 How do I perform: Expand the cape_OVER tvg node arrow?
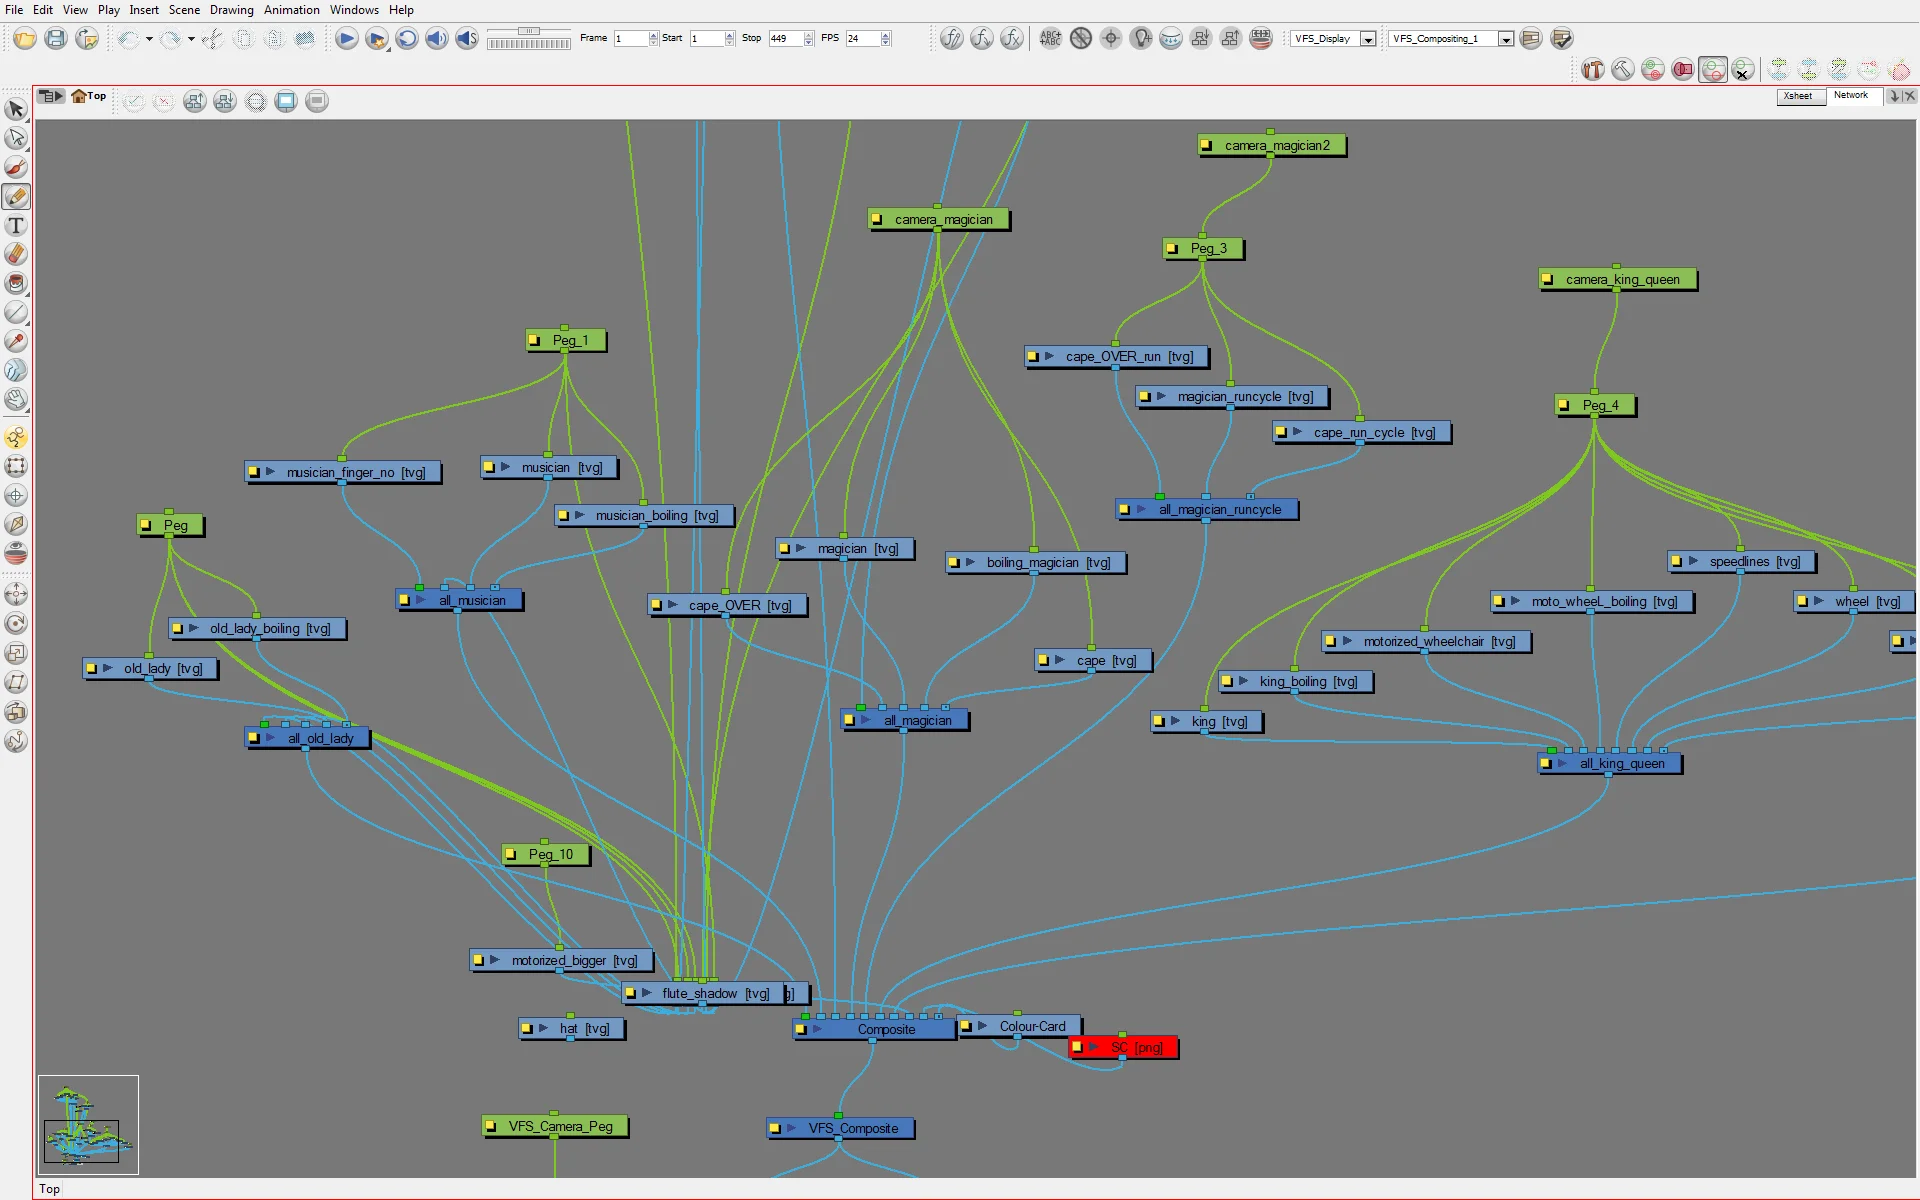673,605
